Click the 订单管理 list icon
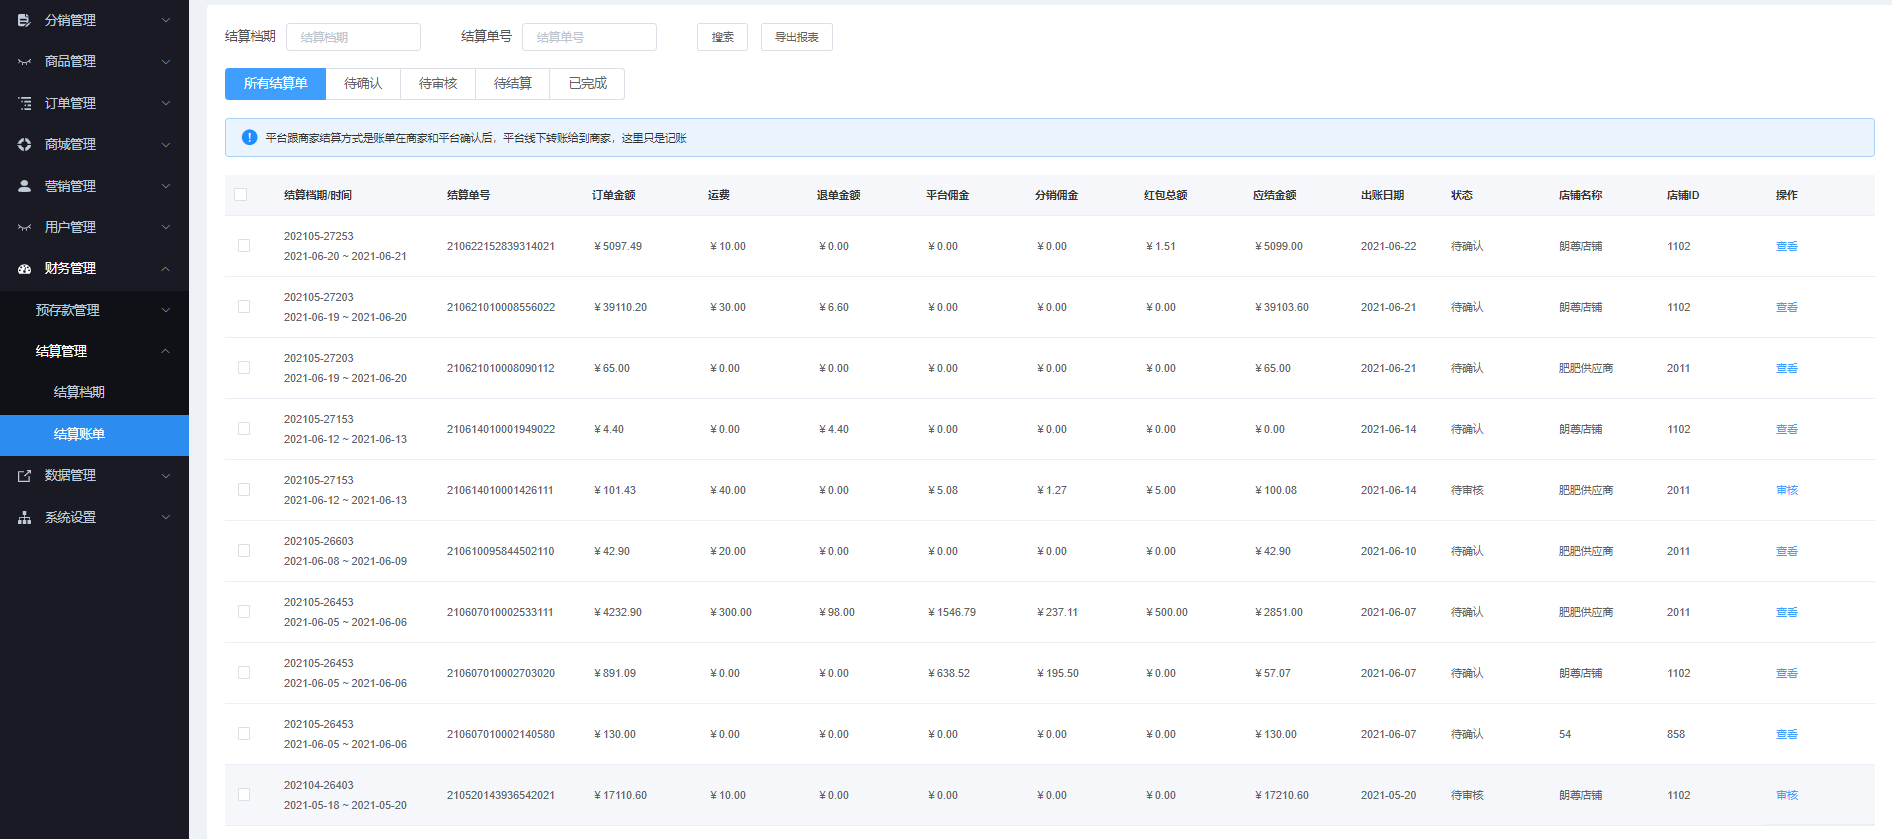 click(24, 103)
